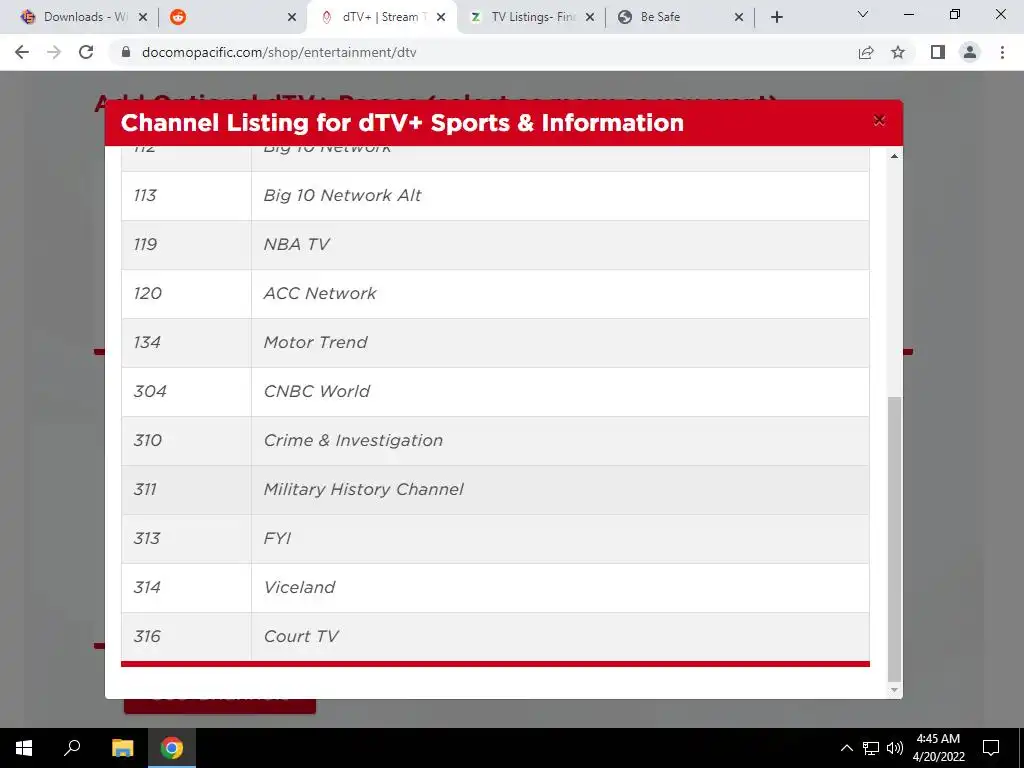Click the Military History Channel entry
The width and height of the screenshot is (1024, 768).
click(x=364, y=489)
